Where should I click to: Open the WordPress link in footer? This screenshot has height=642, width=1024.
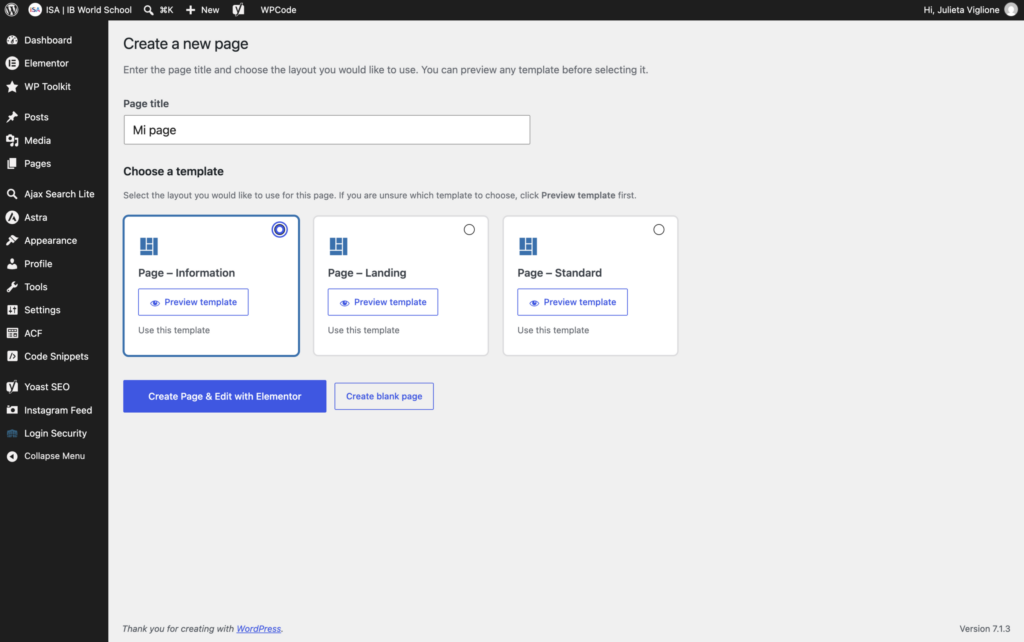point(259,629)
